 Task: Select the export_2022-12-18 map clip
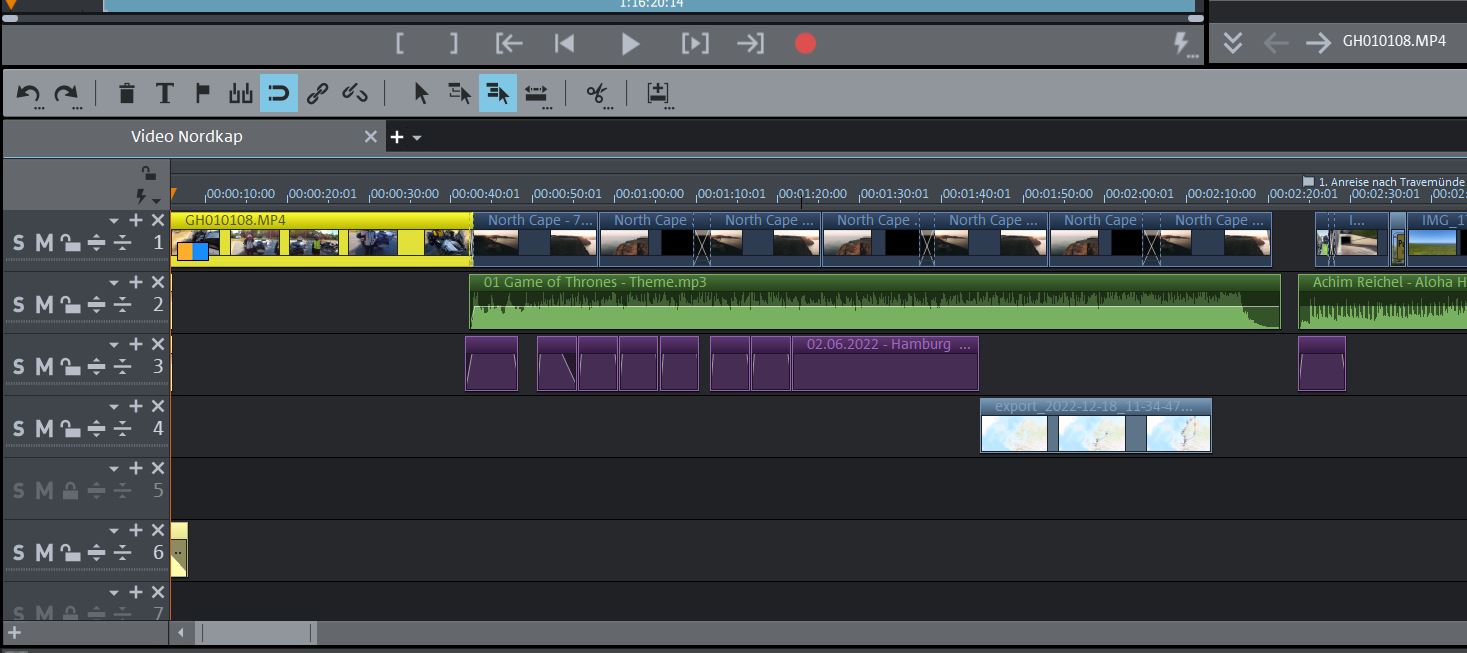point(1096,425)
